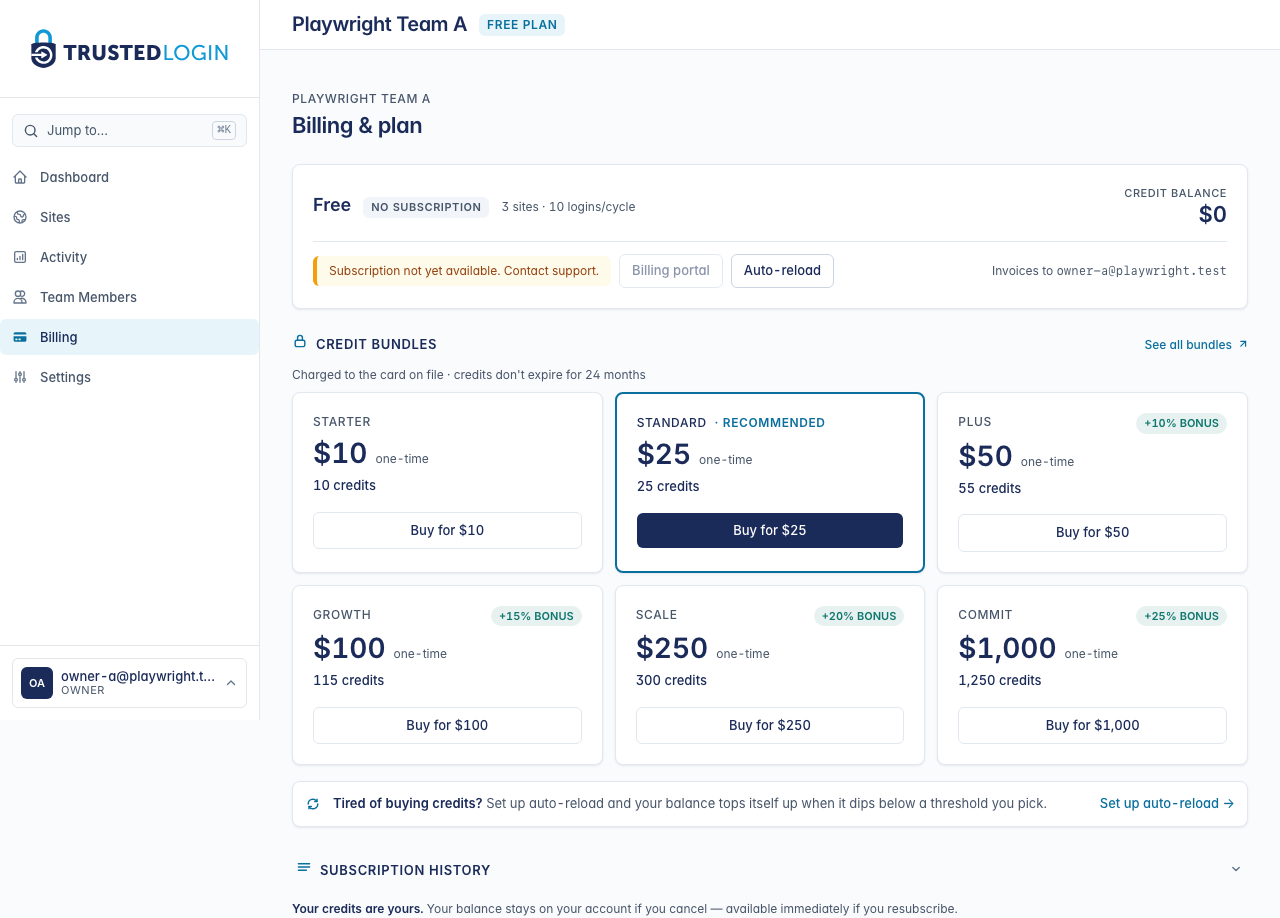Select Billing in the sidebar navigation
This screenshot has height=918, width=1280.
click(x=58, y=337)
